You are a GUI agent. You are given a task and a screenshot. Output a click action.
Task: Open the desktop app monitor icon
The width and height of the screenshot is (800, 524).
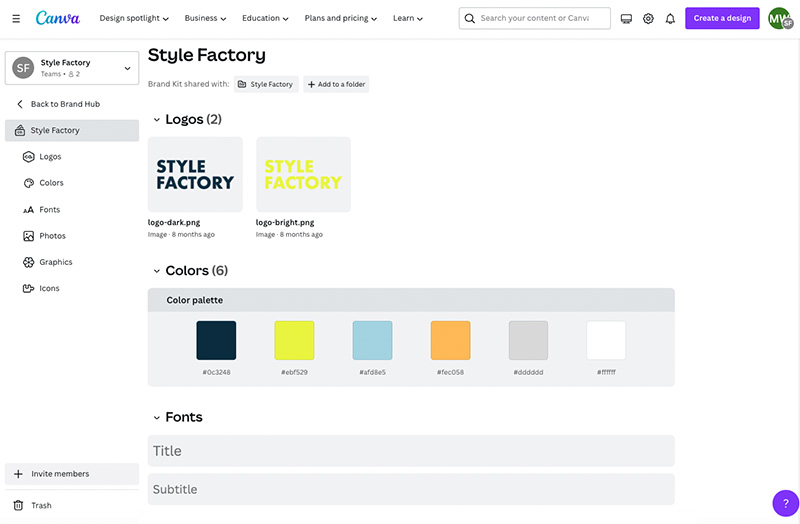point(626,19)
